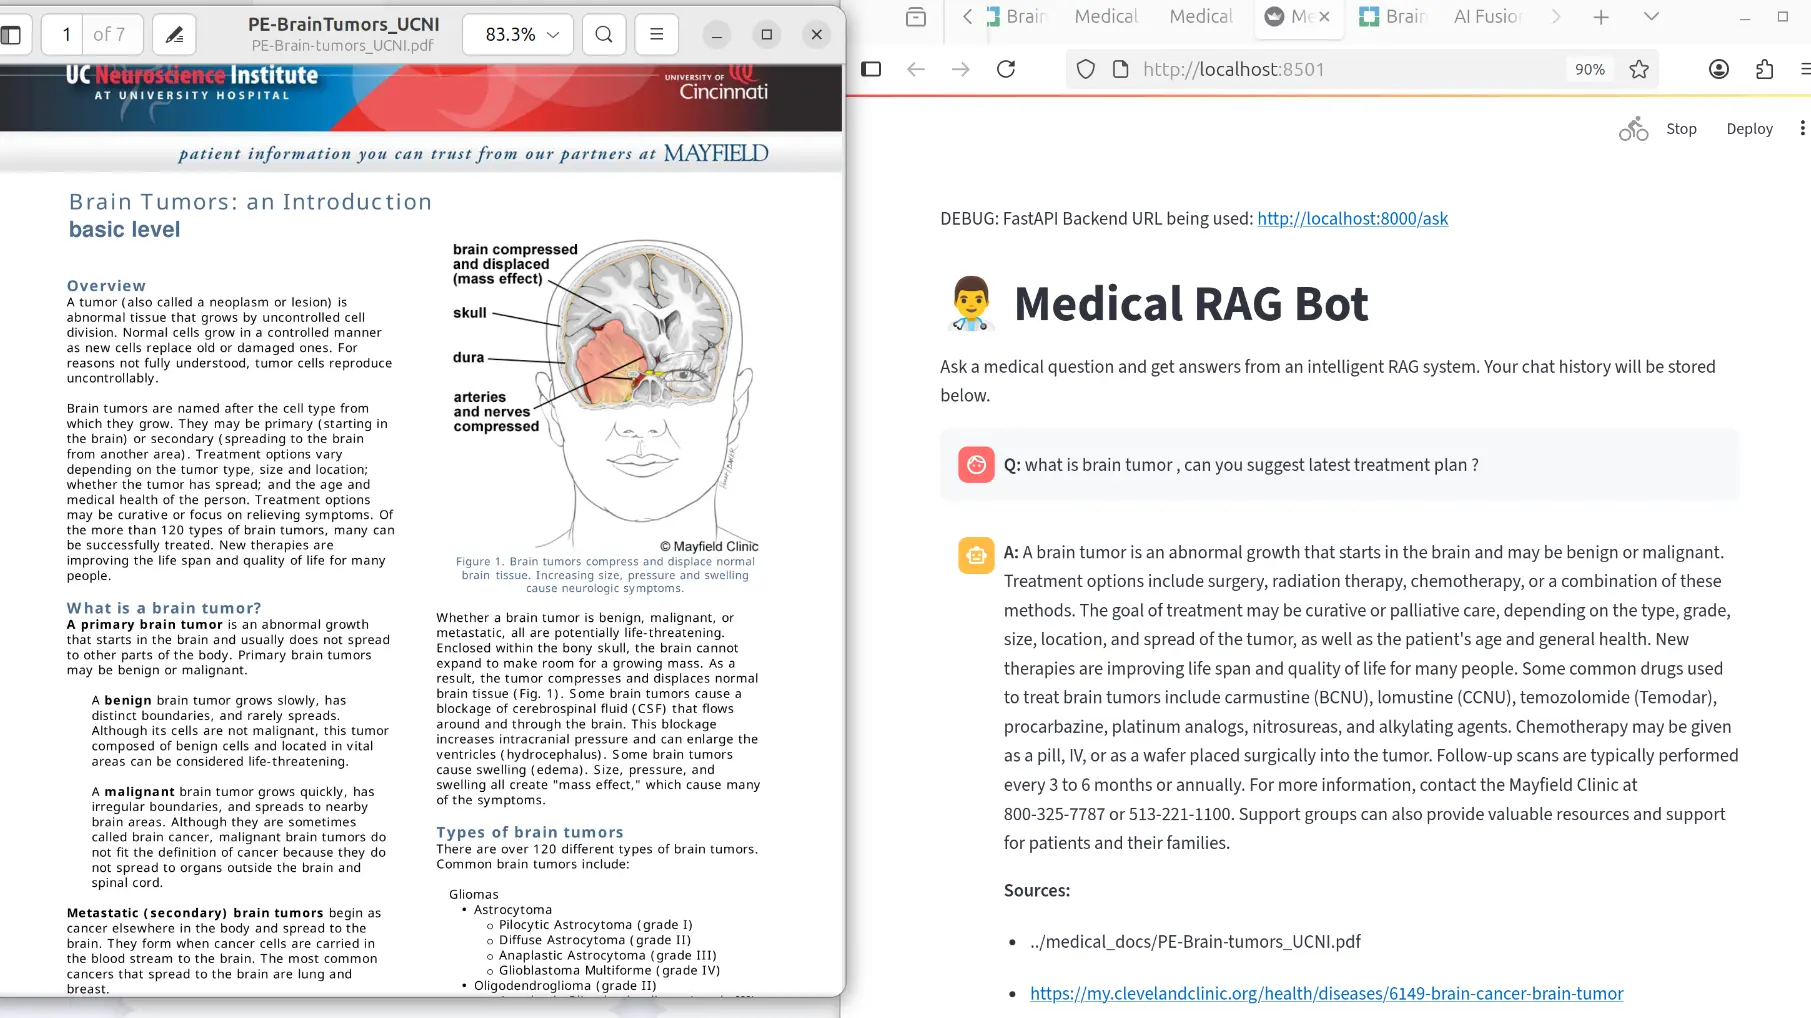Viewport: 1811px width, 1018px height.
Task: Click the user avatar beside the question
Action: click(x=976, y=465)
